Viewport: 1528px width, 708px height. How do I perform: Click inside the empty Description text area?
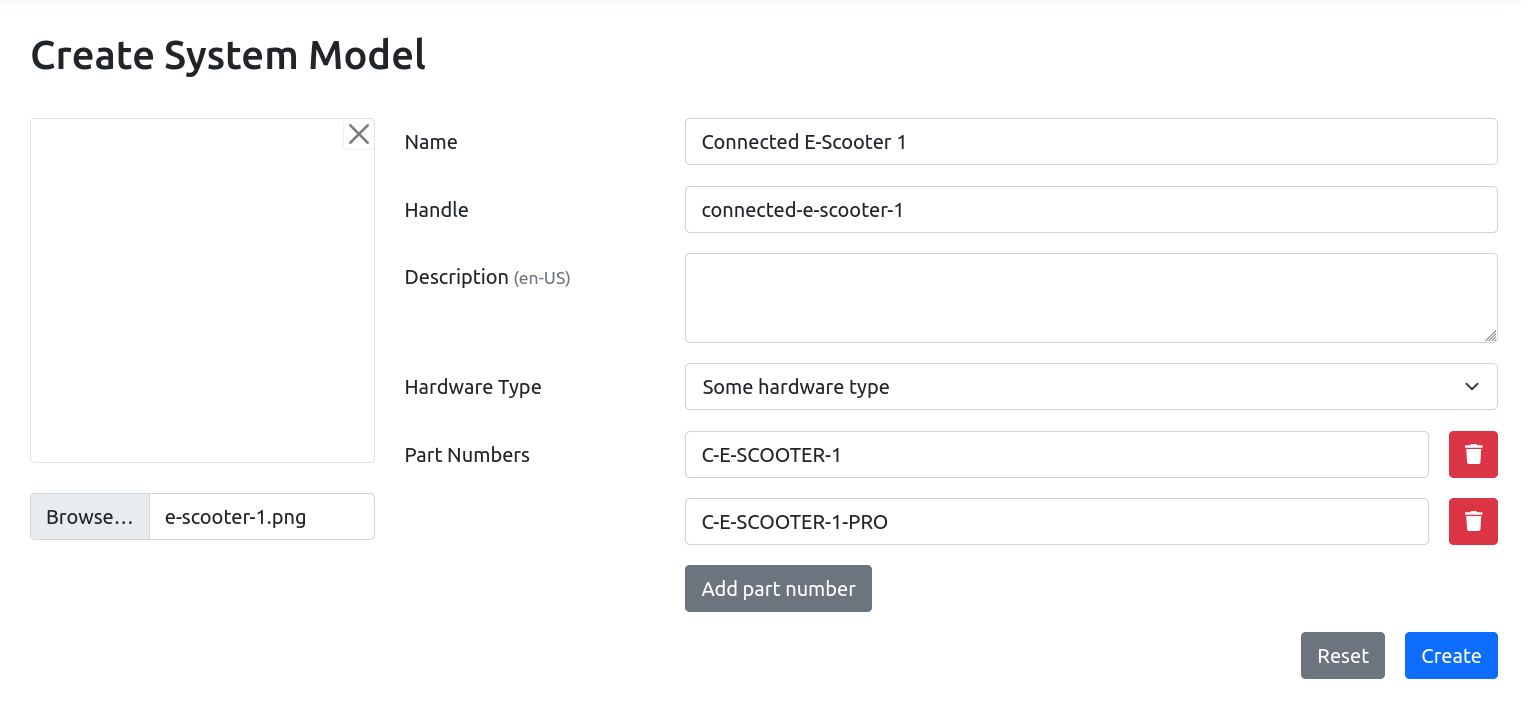pyautogui.click(x=1091, y=297)
